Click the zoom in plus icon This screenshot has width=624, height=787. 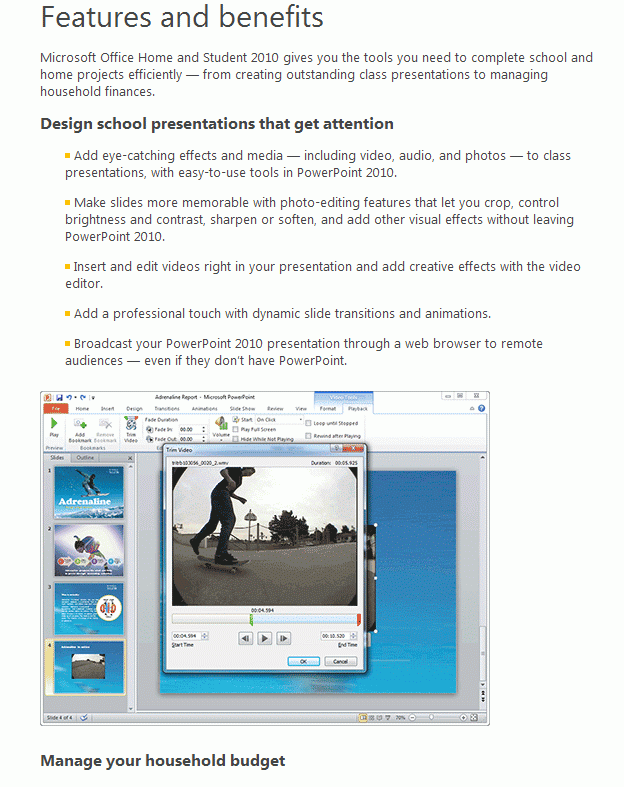tap(463, 718)
